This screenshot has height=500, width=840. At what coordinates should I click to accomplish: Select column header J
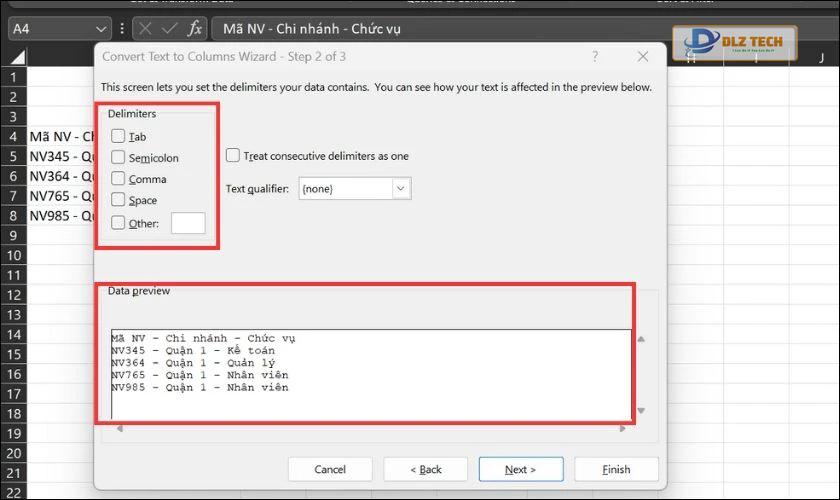click(821, 57)
